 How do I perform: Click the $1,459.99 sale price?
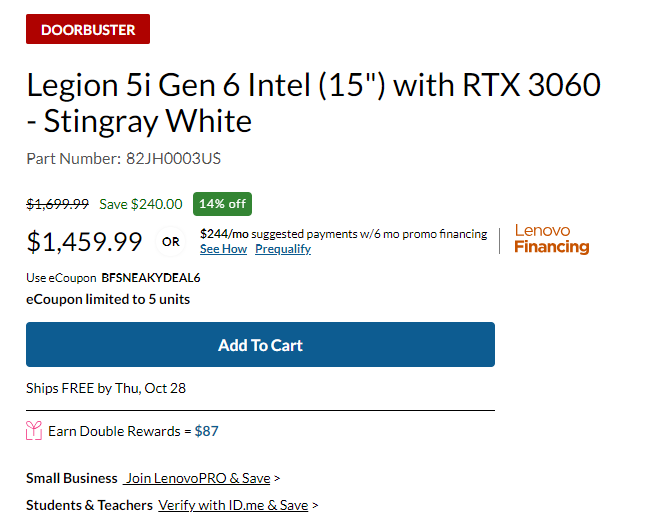[x=84, y=241]
